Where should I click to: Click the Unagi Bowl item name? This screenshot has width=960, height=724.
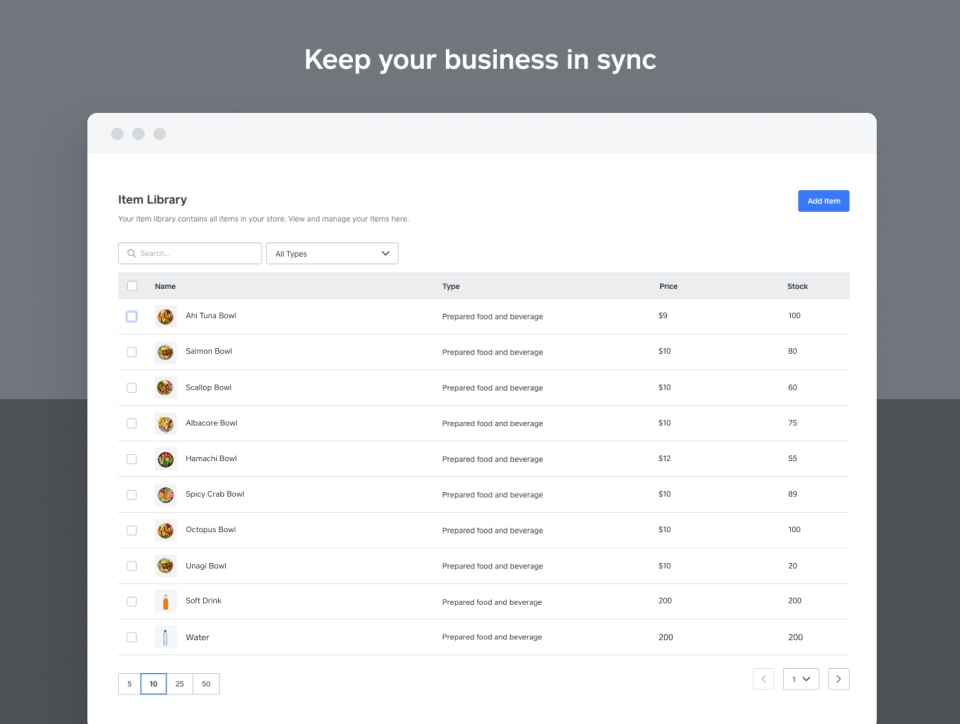point(206,565)
